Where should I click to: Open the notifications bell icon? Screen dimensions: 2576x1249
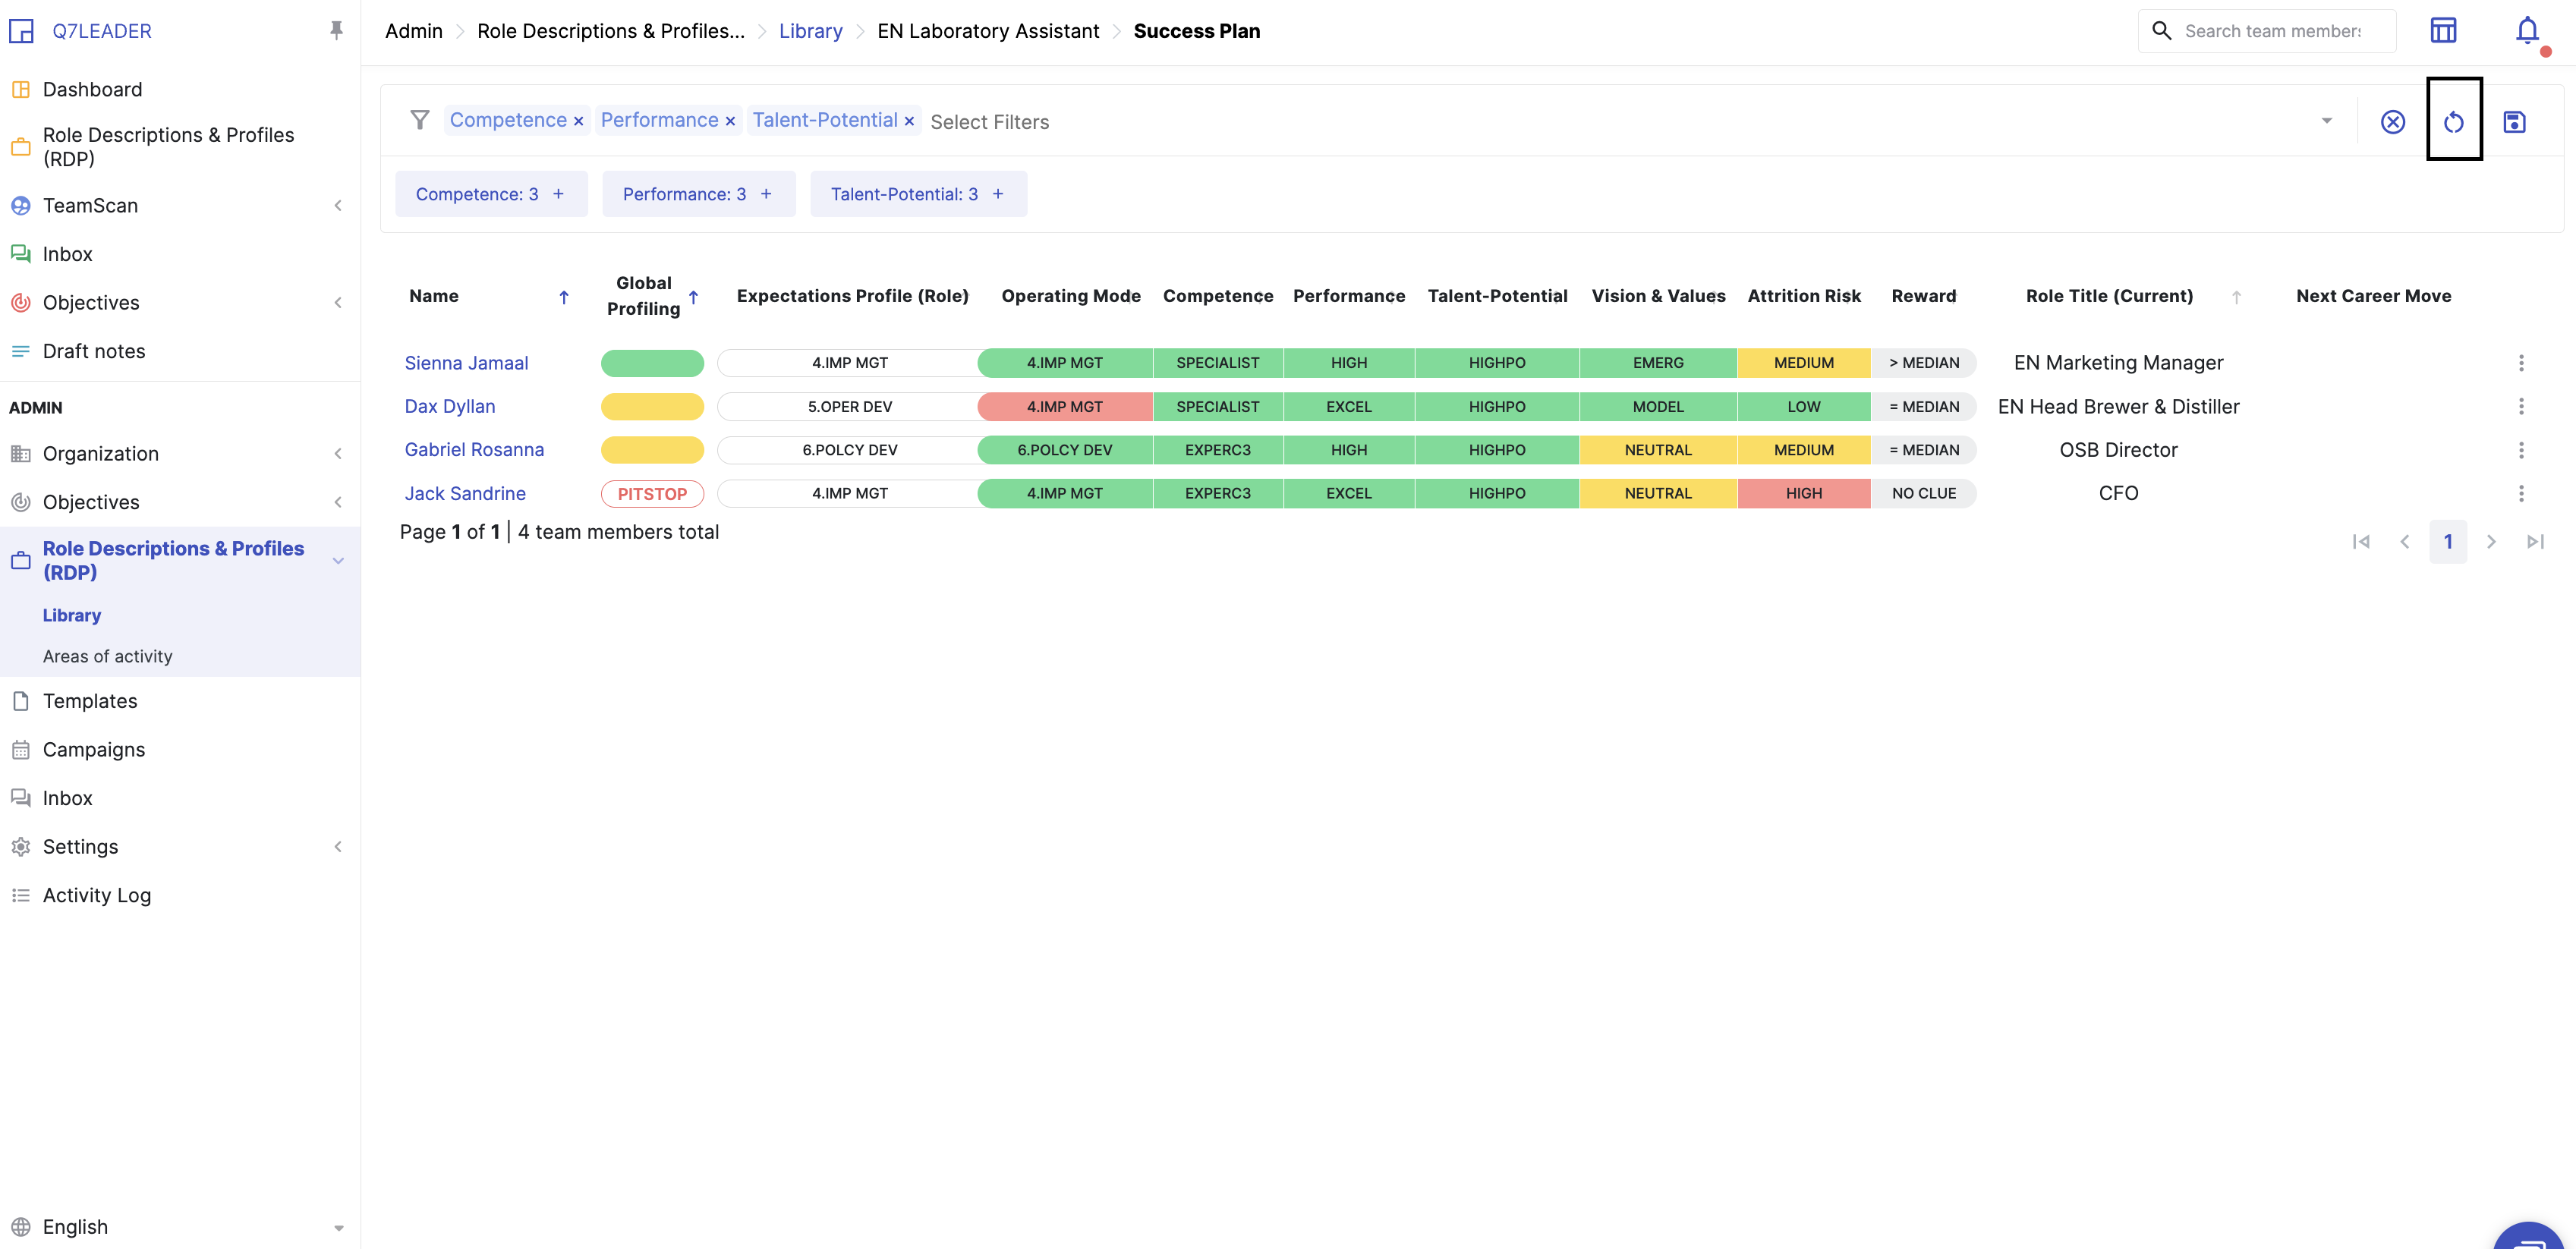point(2526,31)
